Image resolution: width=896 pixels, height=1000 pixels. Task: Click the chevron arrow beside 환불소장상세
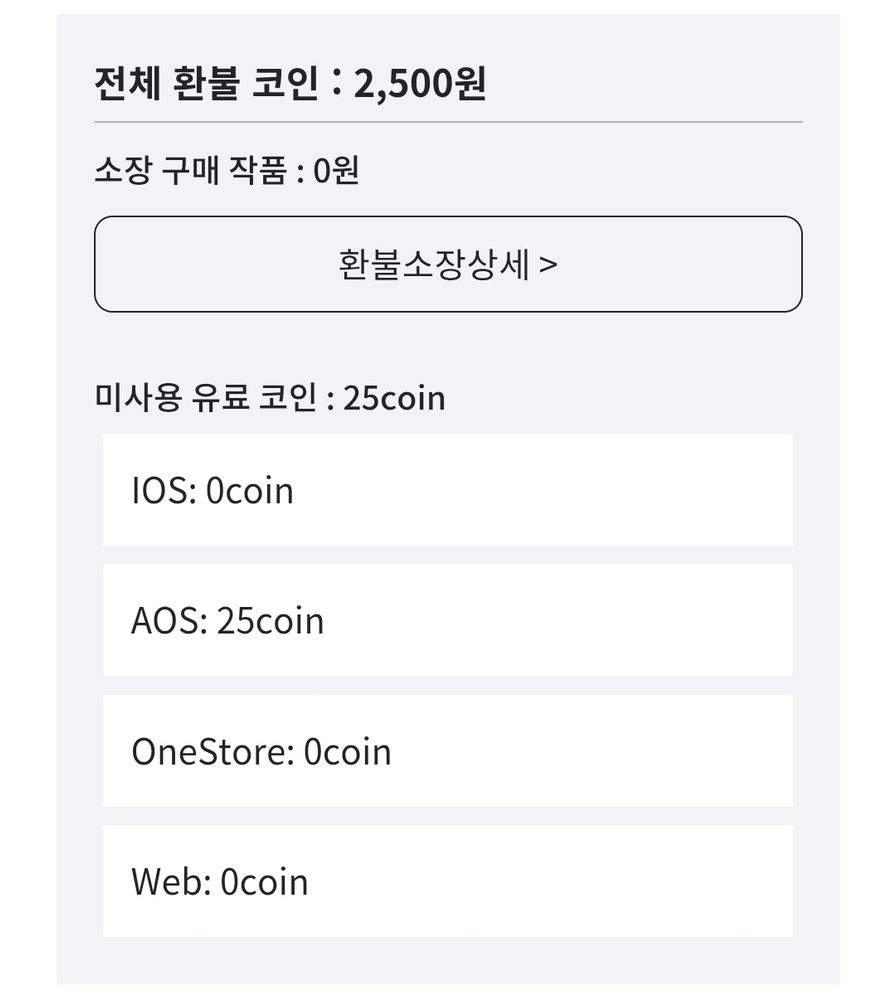[x=548, y=266]
